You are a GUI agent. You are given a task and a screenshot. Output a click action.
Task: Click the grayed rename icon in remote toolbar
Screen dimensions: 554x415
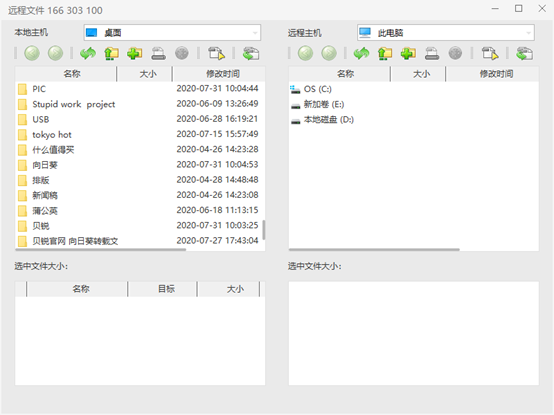[x=432, y=53]
